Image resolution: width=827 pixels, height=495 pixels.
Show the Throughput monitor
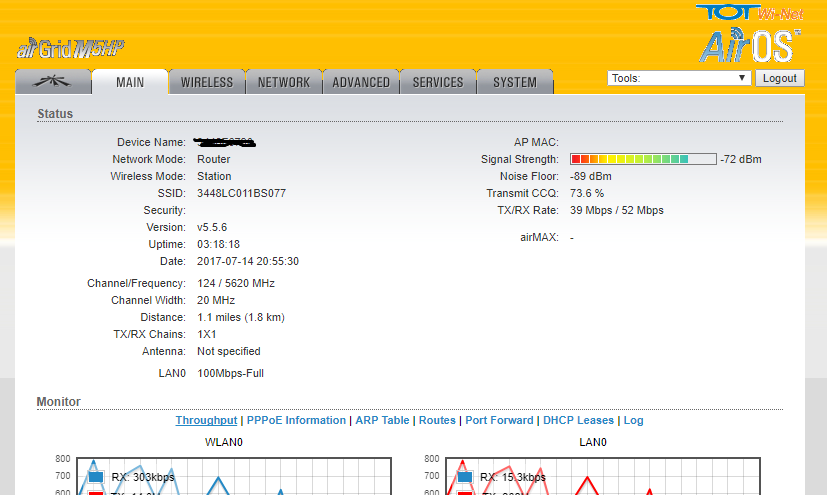(206, 420)
